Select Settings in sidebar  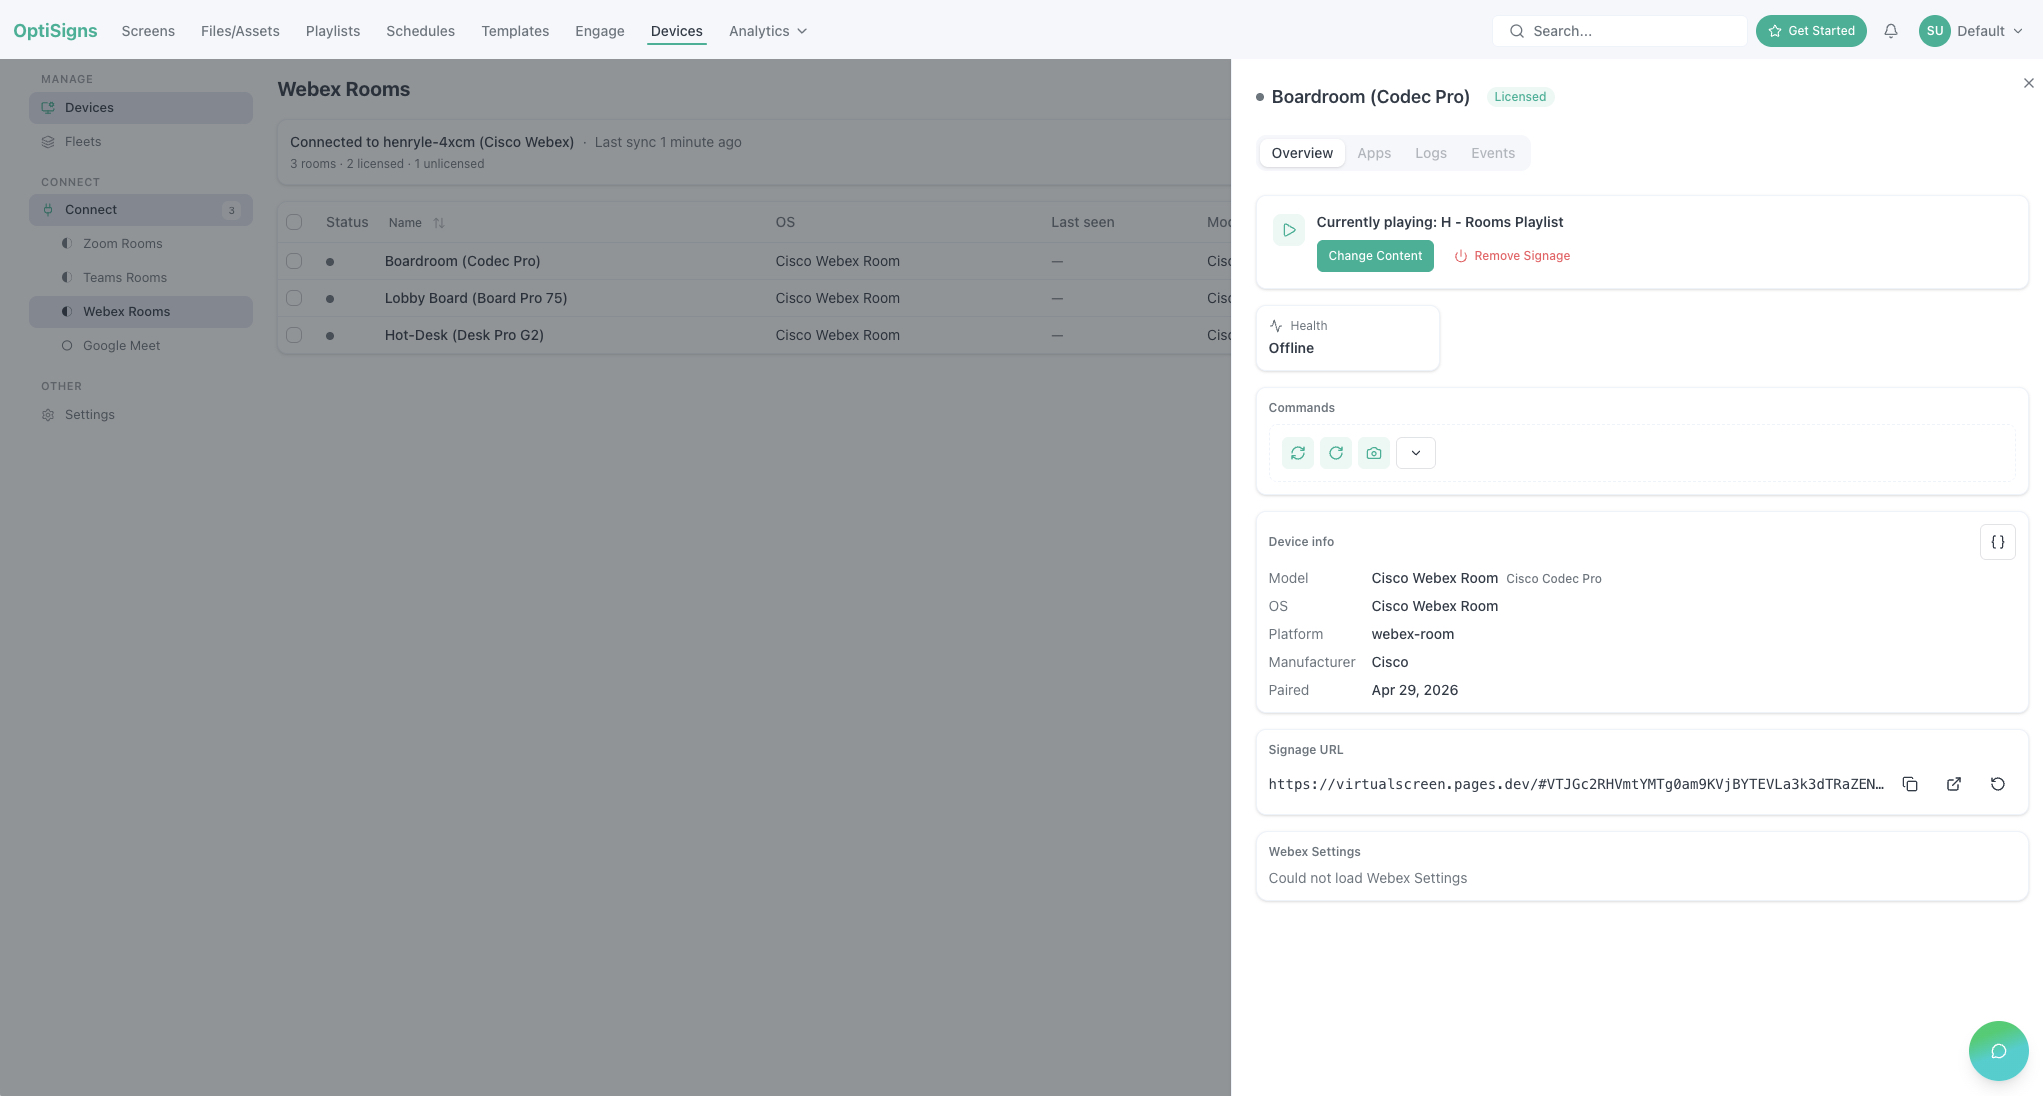141,415
